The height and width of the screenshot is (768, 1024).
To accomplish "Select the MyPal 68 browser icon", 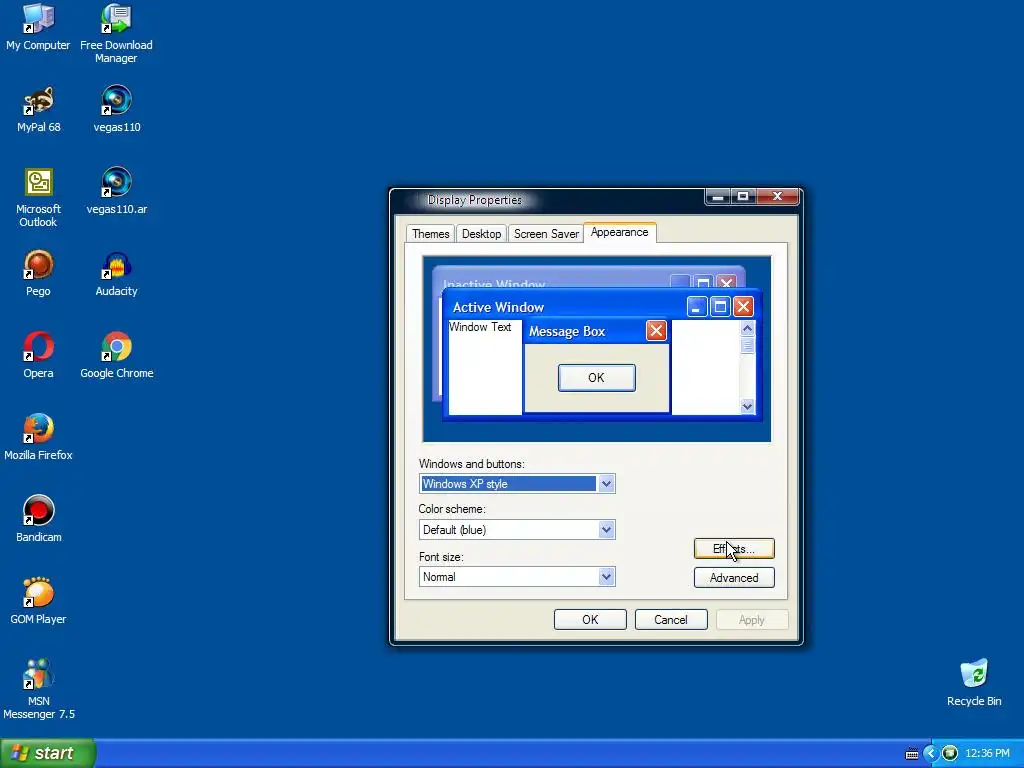I will [x=39, y=110].
